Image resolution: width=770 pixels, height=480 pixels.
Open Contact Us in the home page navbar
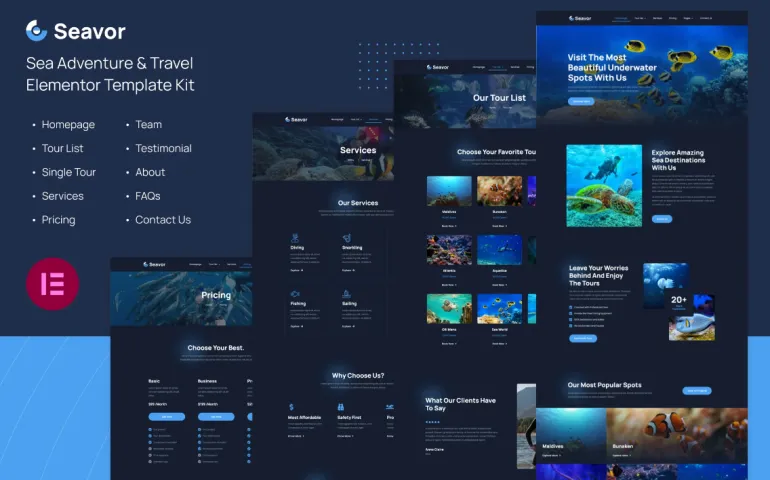tap(706, 18)
